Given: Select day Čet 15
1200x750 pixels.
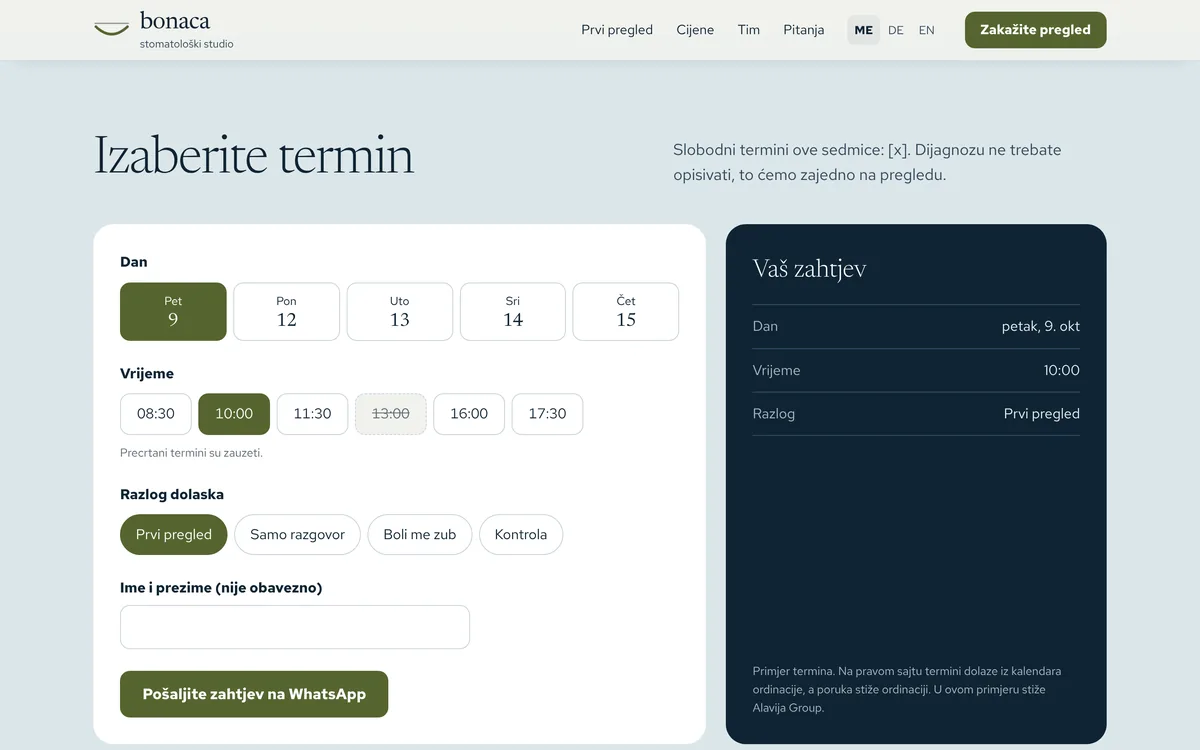Looking at the screenshot, I should point(626,312).
